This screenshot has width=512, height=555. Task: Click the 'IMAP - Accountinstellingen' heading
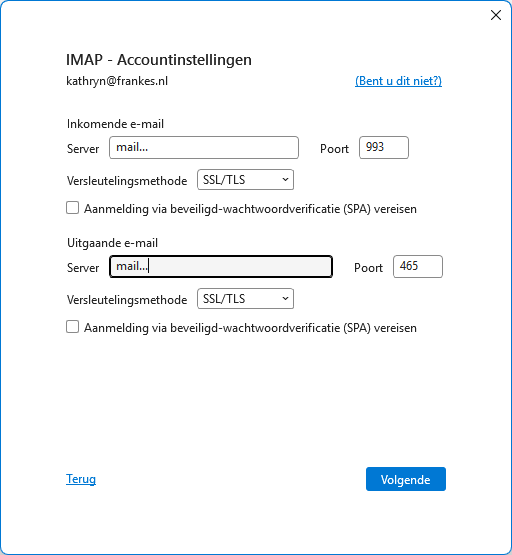159,59
